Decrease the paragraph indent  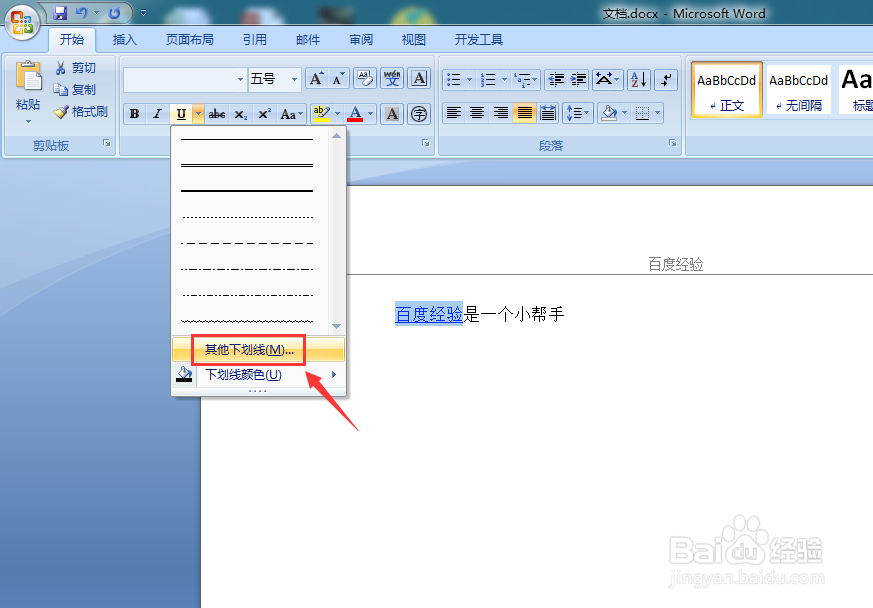pyautogui.click(x=556, y=80)
